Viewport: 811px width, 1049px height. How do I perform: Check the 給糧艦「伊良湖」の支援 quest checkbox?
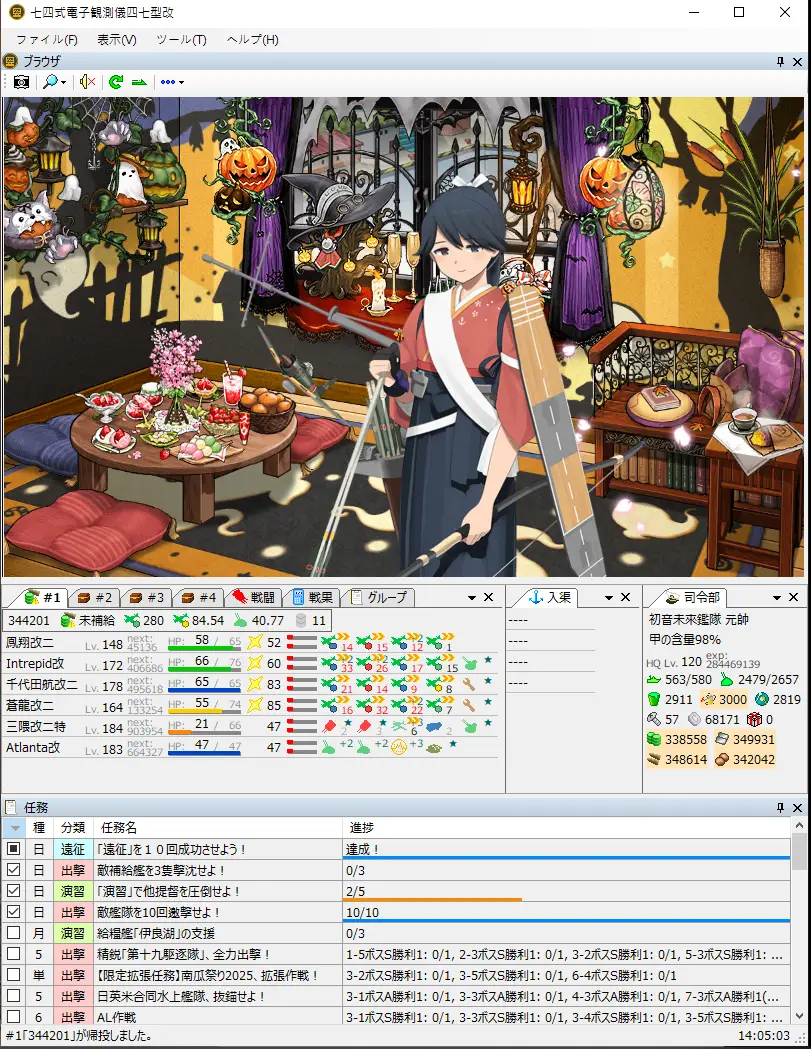pos(14,933)
